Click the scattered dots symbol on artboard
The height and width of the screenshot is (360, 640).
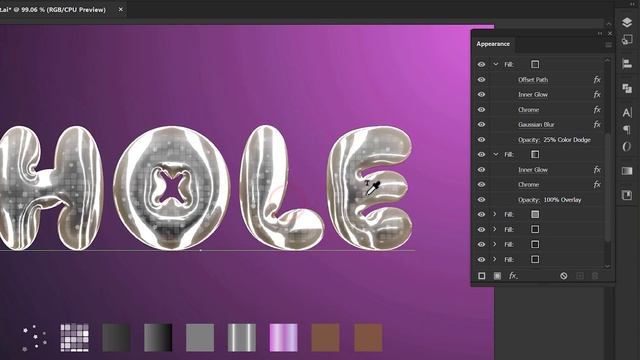coord(34,338)
